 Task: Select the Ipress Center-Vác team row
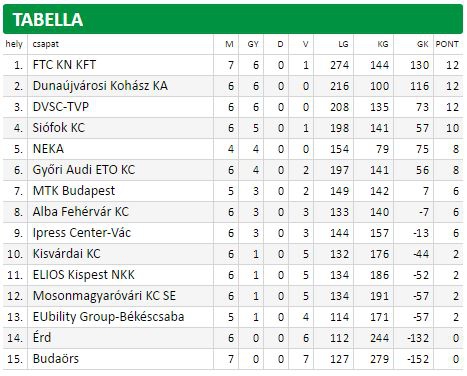click(233, 233)
